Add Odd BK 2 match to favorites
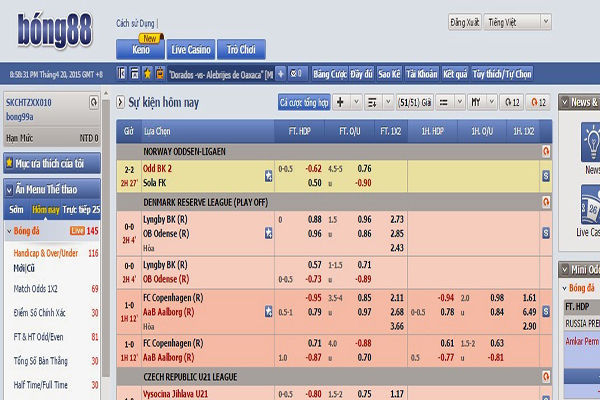Image resolution: width=600 pixels, height=400 pixels. [269, 176]
